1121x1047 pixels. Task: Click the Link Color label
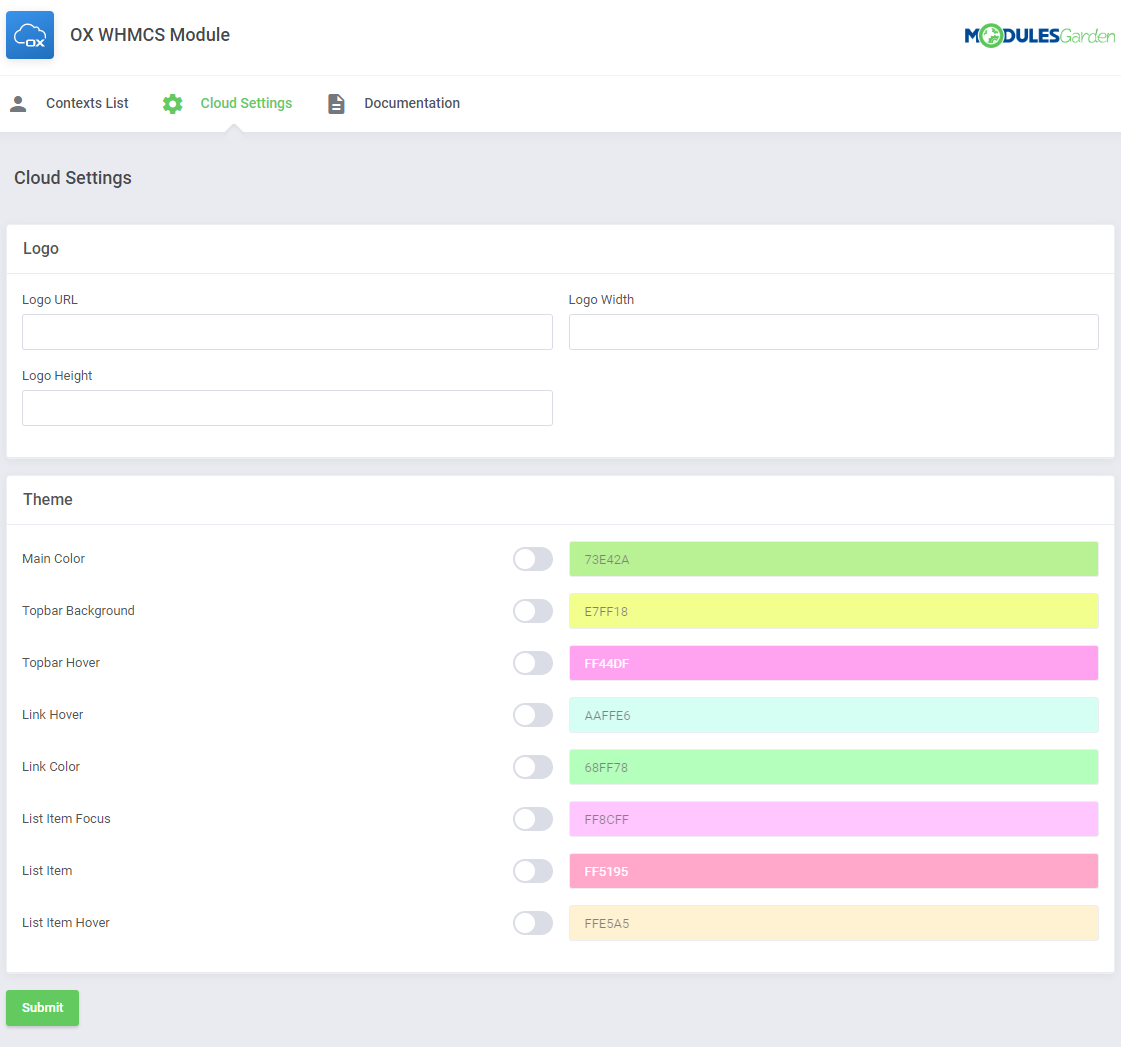pos(51,767)
